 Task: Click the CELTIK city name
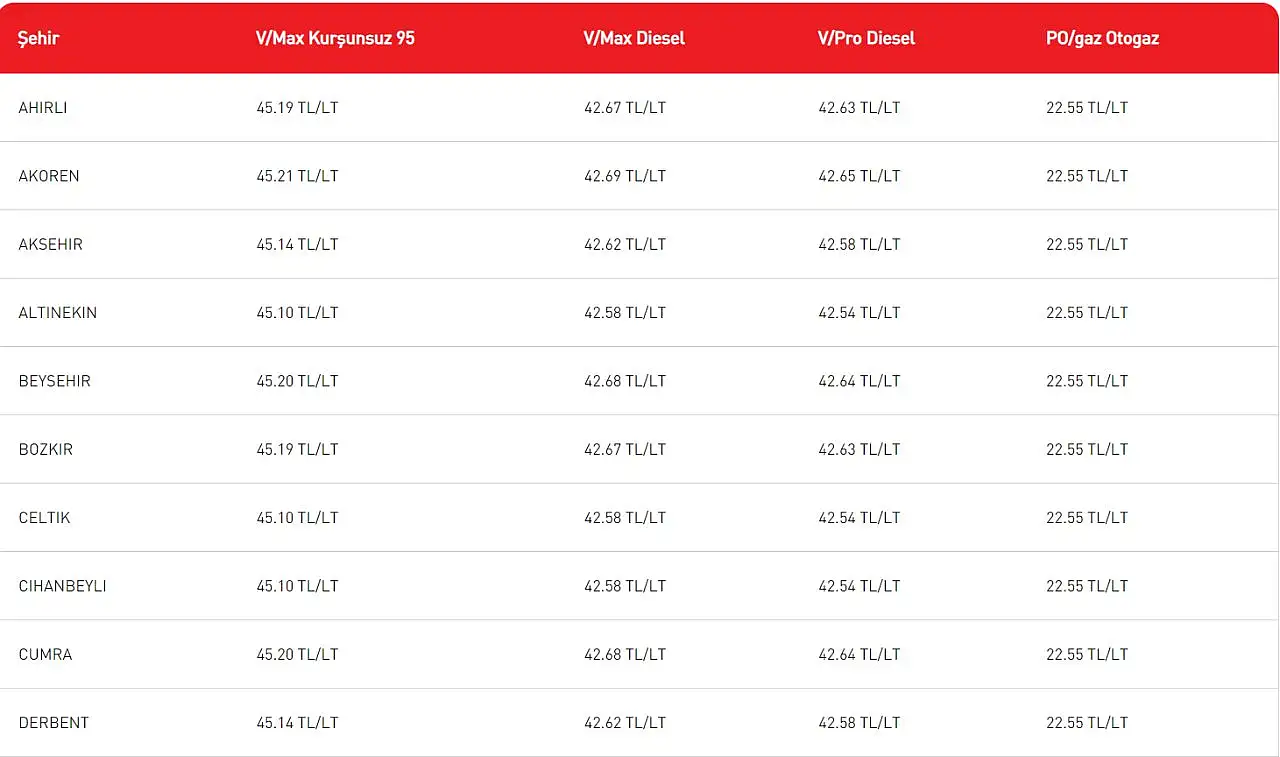[x=44, y=518]
